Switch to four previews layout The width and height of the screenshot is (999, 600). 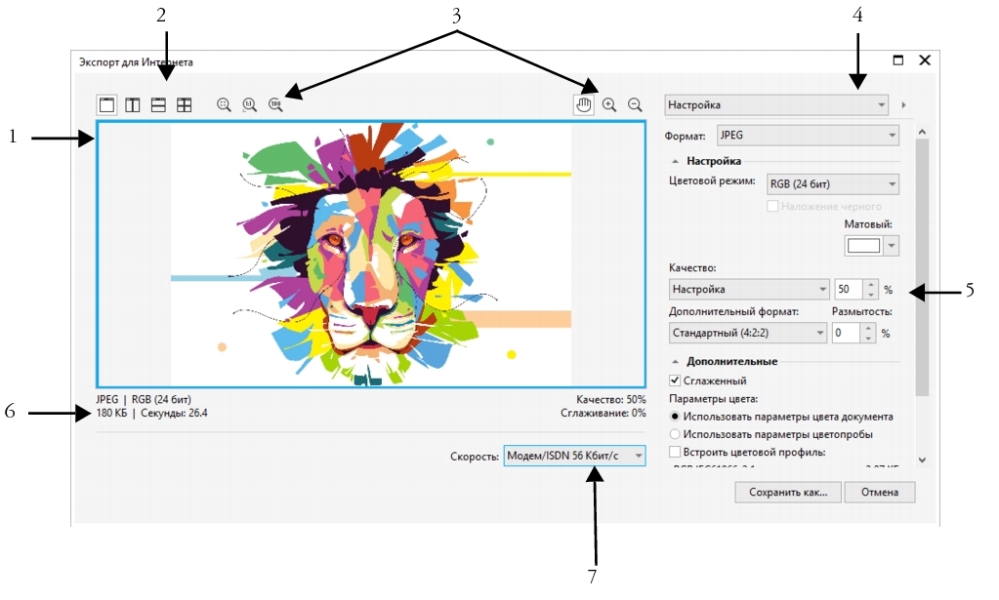[x=184, y=105]
